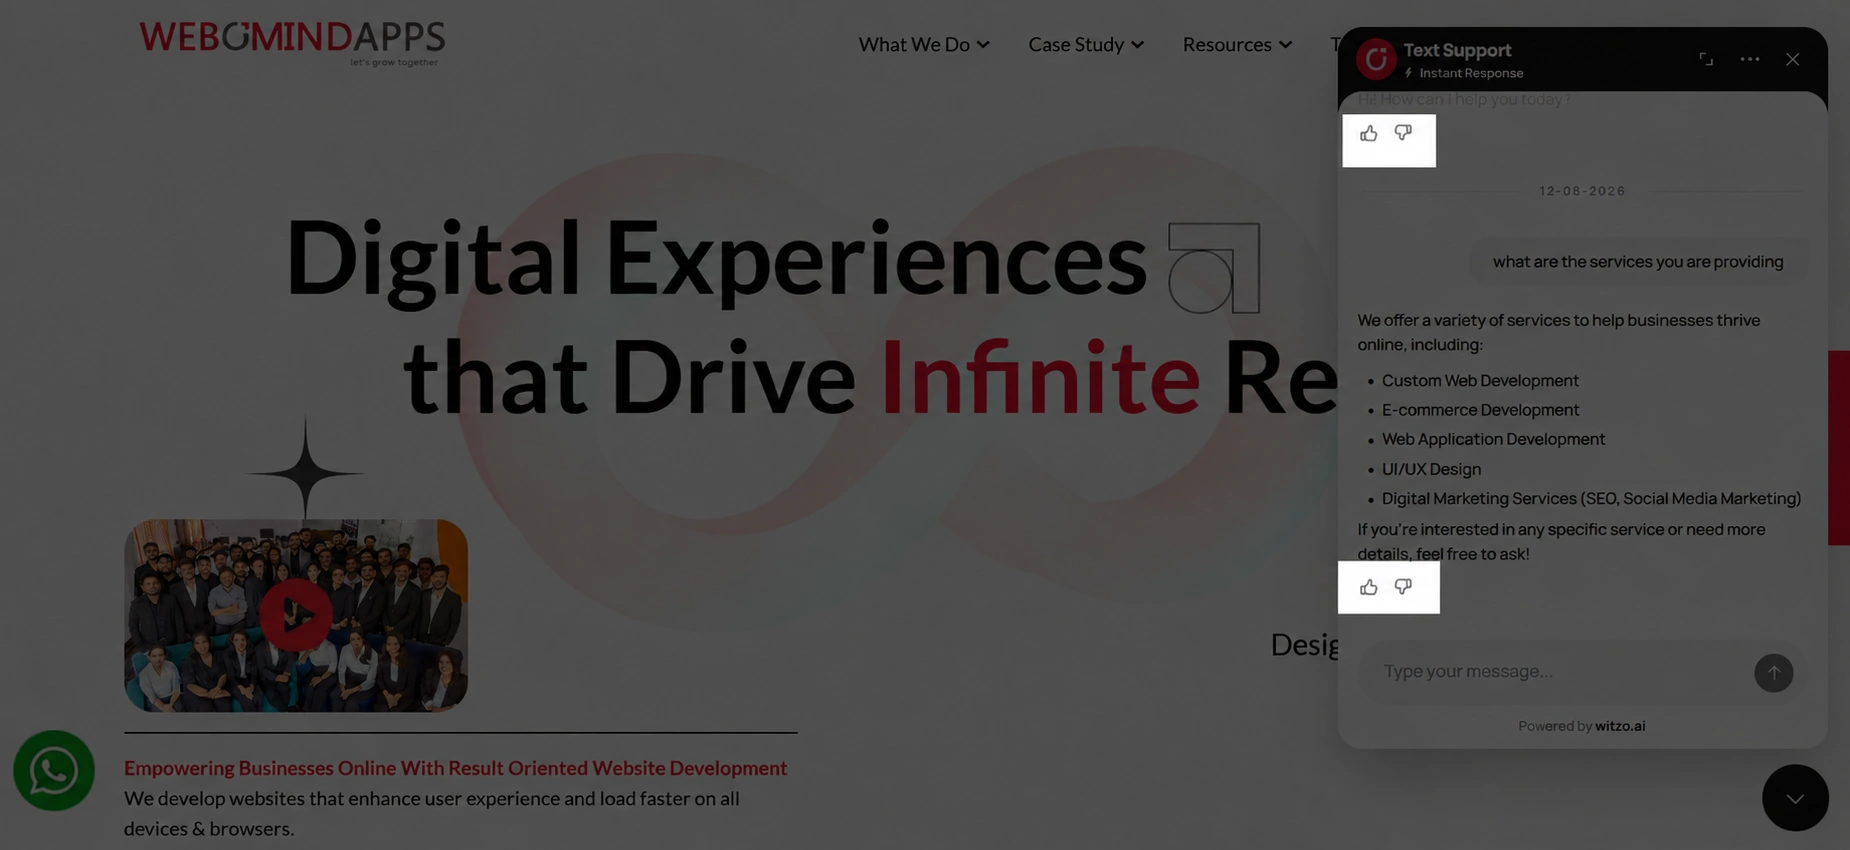Click the 'Text Support' chat title

pos(1457,50)
